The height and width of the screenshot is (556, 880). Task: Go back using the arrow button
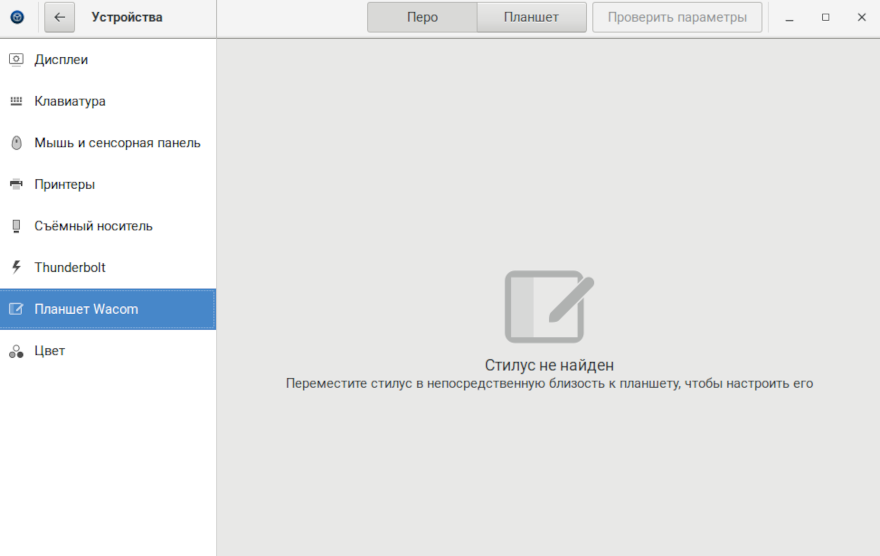pyautogui.click(x=60, y=17)
